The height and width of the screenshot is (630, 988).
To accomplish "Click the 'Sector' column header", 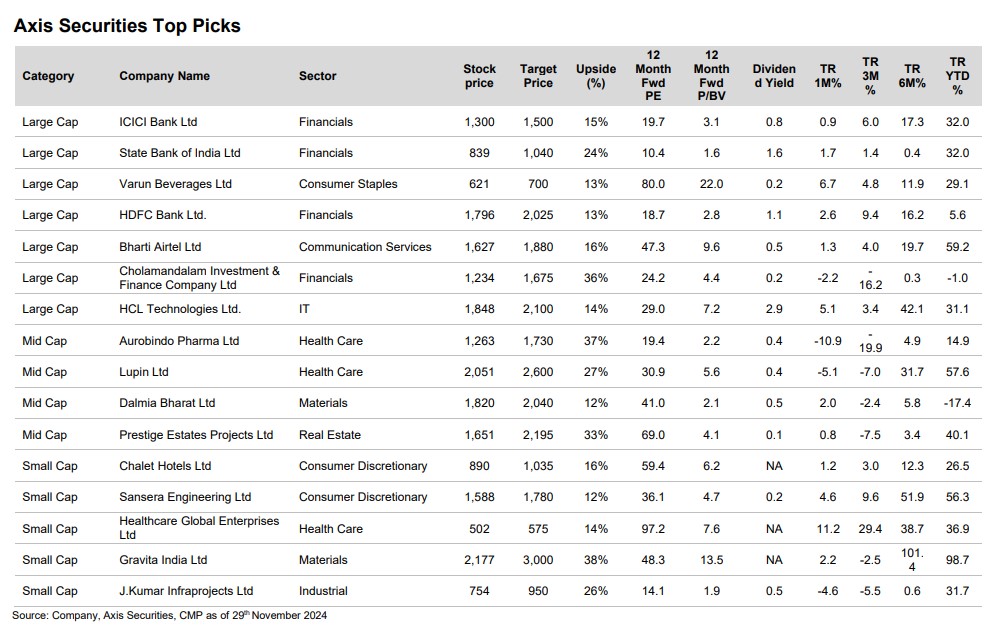I will 317,76.
